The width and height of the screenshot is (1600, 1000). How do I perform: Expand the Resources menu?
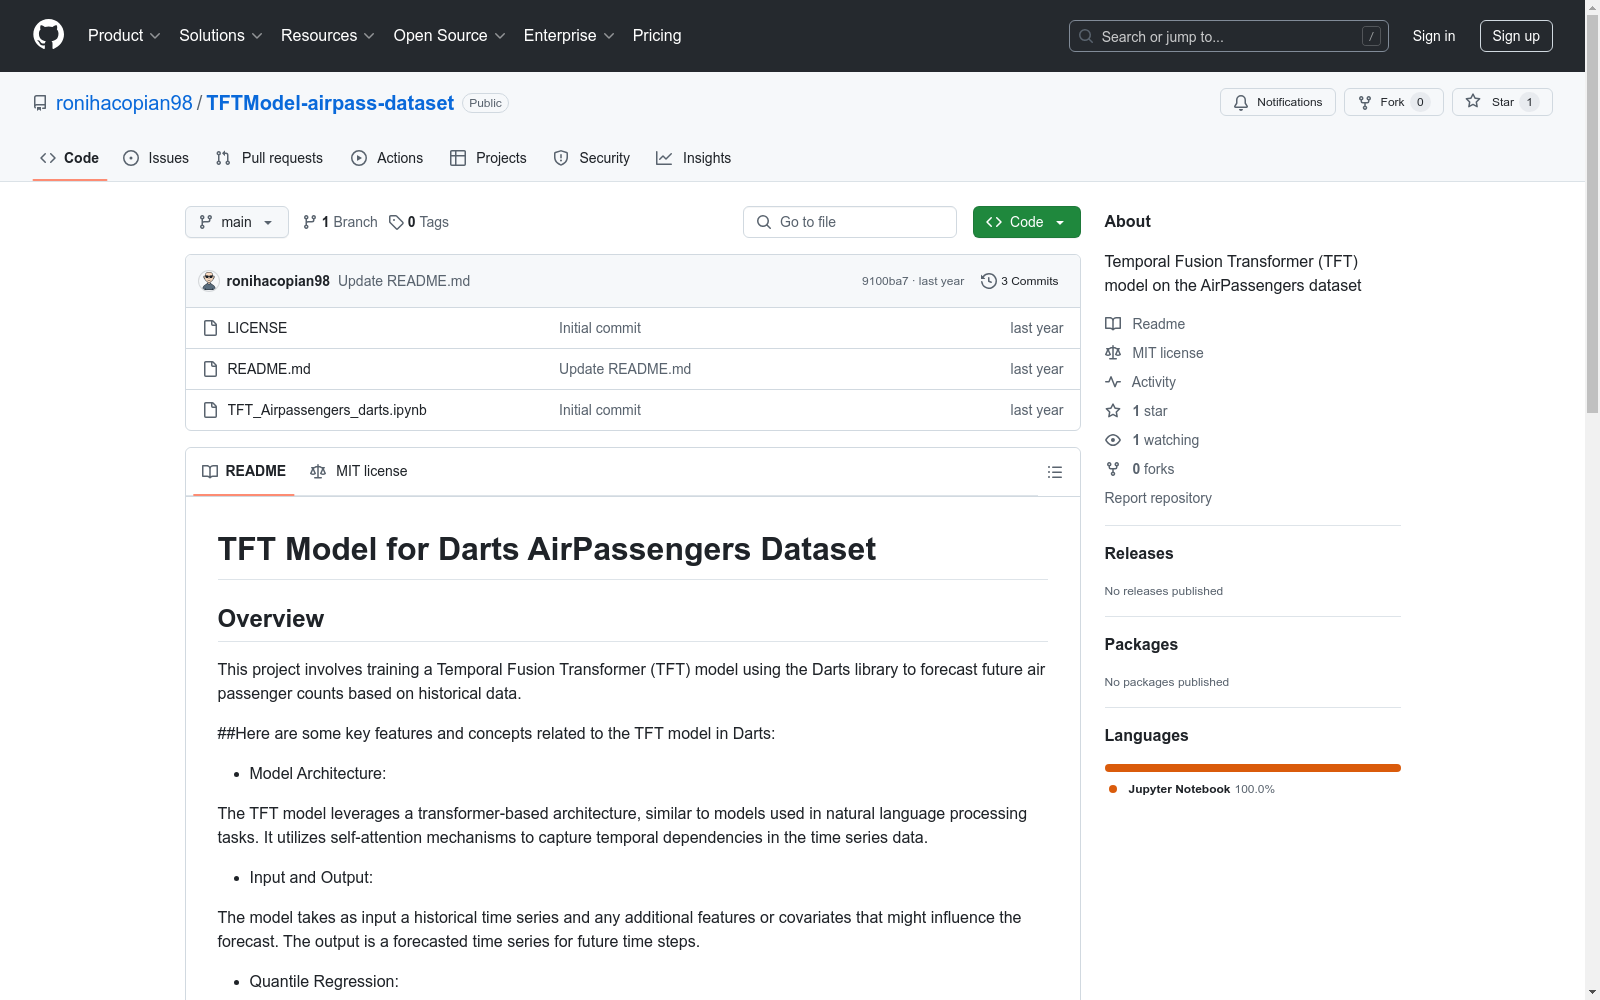[x=328, y=35]
